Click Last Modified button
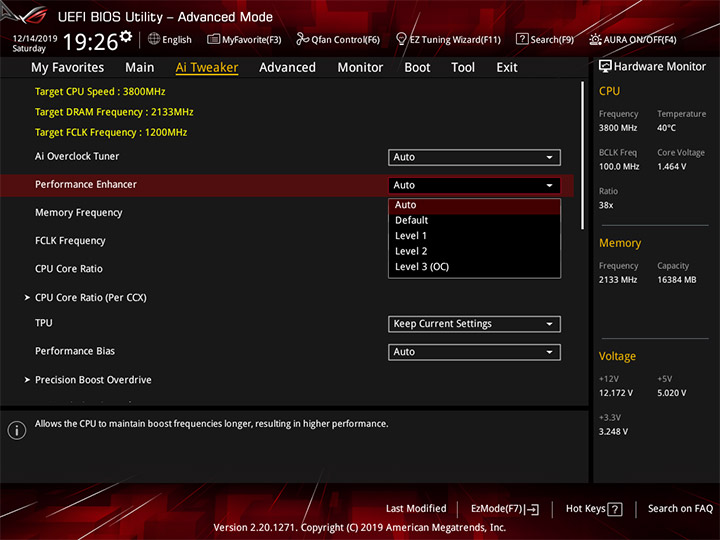 [416, 509]
